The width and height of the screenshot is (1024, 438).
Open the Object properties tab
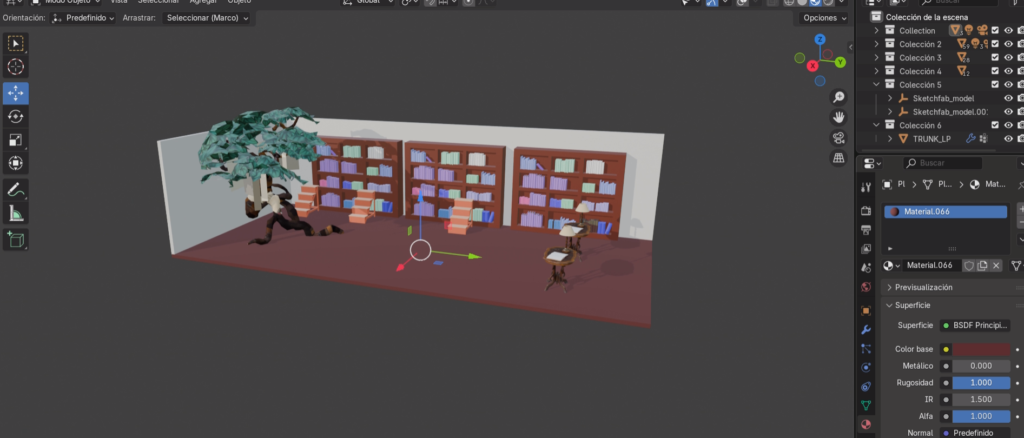click(x=866, y=311)
